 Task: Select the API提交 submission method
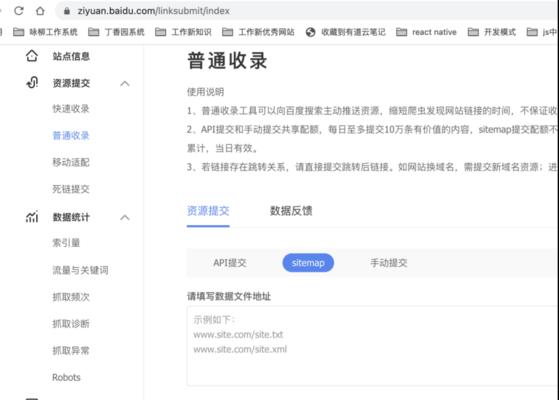[x=230, y=263]
